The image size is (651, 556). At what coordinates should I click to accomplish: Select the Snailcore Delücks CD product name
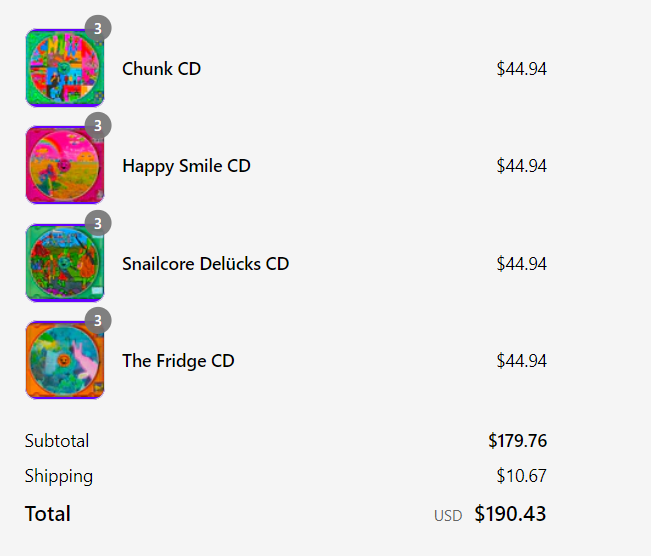pyautogui.click(x=206, y=264)
